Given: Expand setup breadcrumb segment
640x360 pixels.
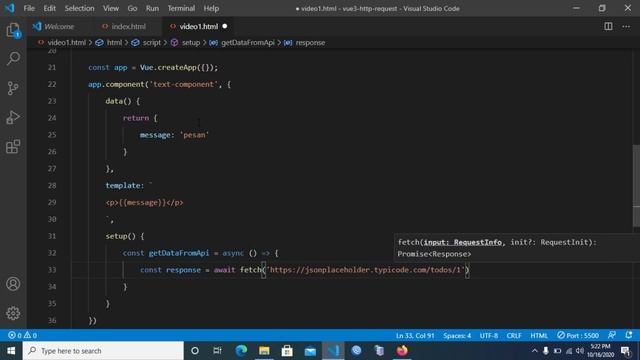Looking at the screenshot, I should (191, 42).
